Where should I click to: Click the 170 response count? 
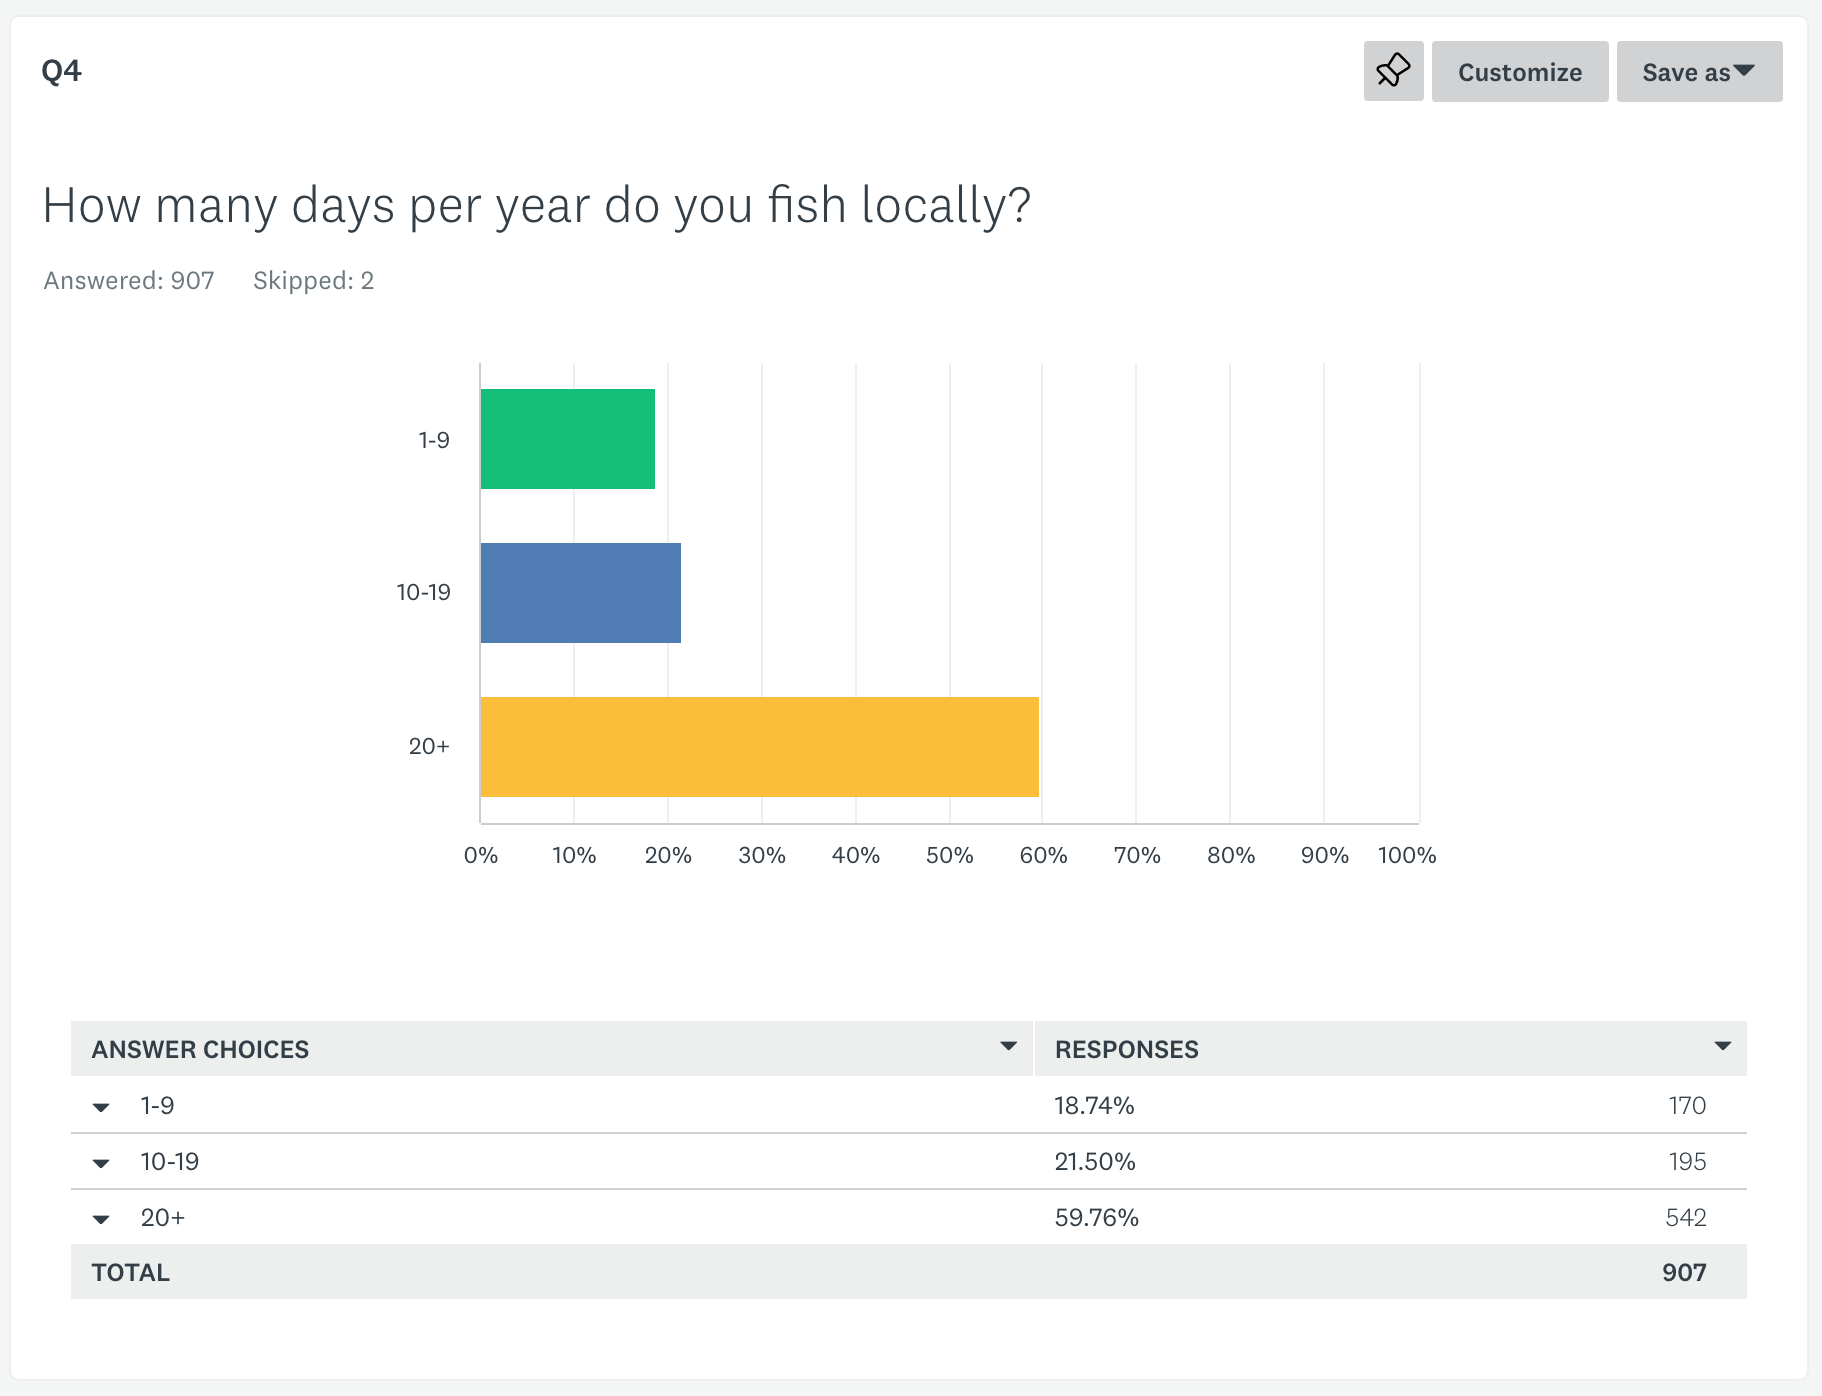pyautogui.click(x=1687, y=1105)
